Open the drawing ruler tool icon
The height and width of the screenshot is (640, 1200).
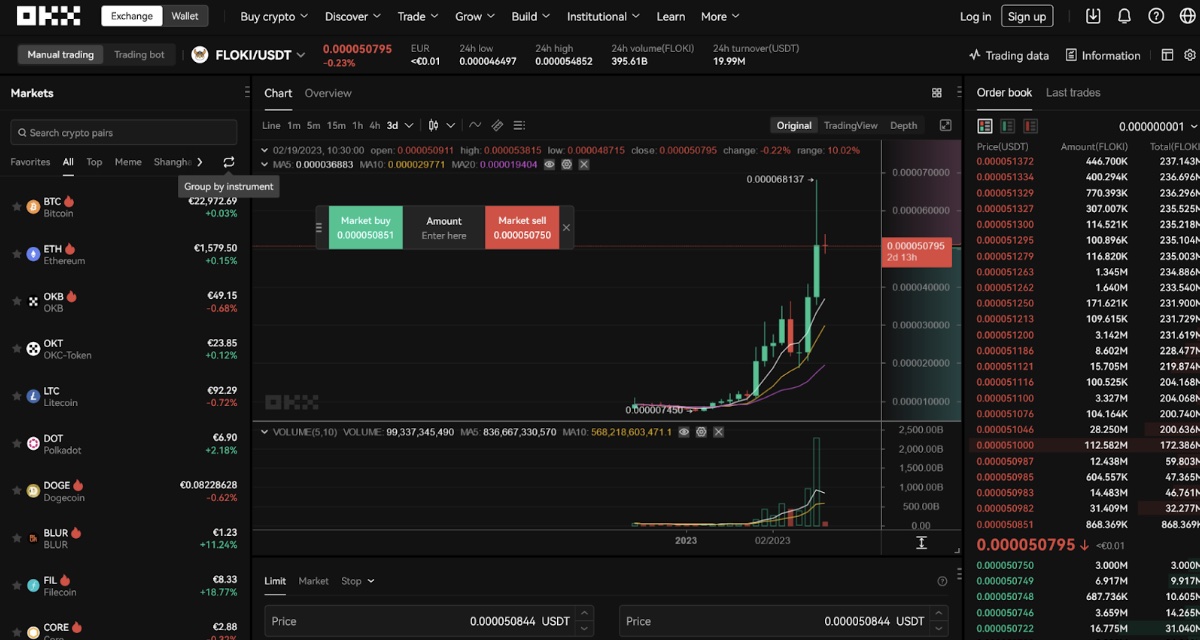[x=497, y=125]
